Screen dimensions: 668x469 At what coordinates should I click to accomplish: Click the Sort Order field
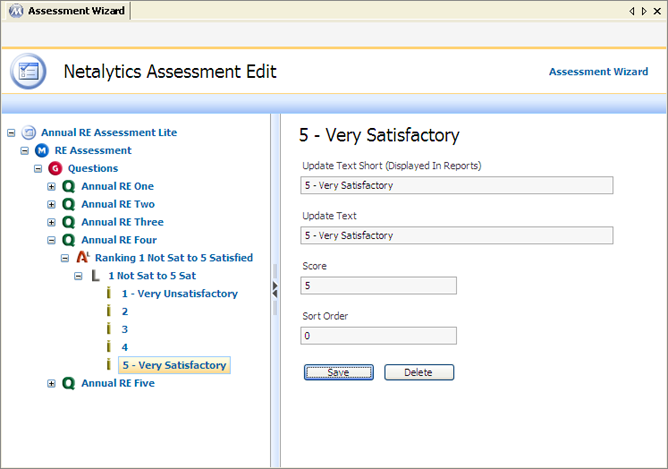[378, 336]
